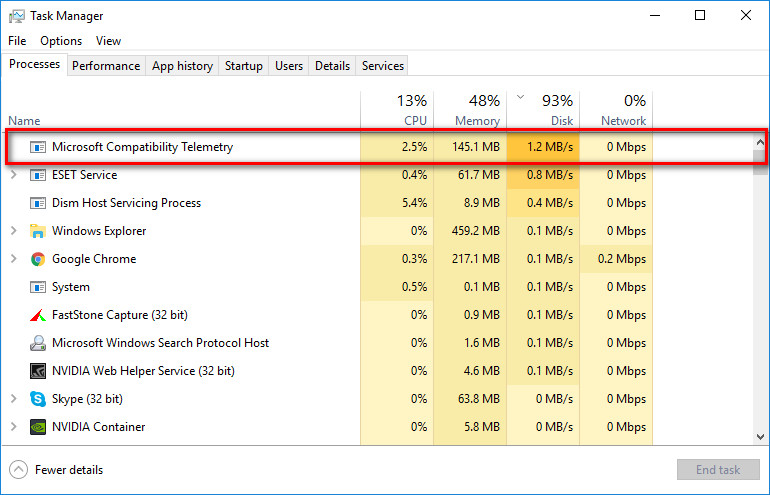Click the 459.2 MB memory value

tap(475, 231)
